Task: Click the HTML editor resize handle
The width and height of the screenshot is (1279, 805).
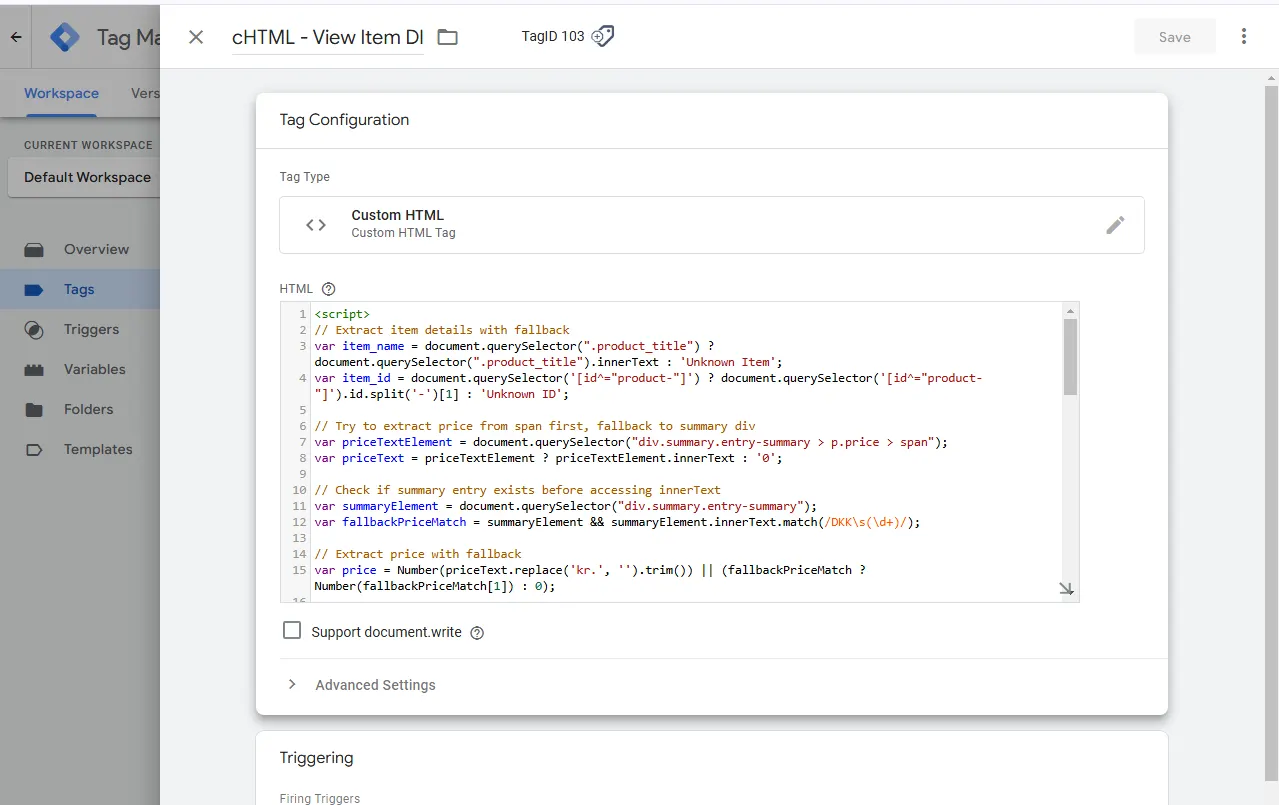Action: coord(1067,590)
